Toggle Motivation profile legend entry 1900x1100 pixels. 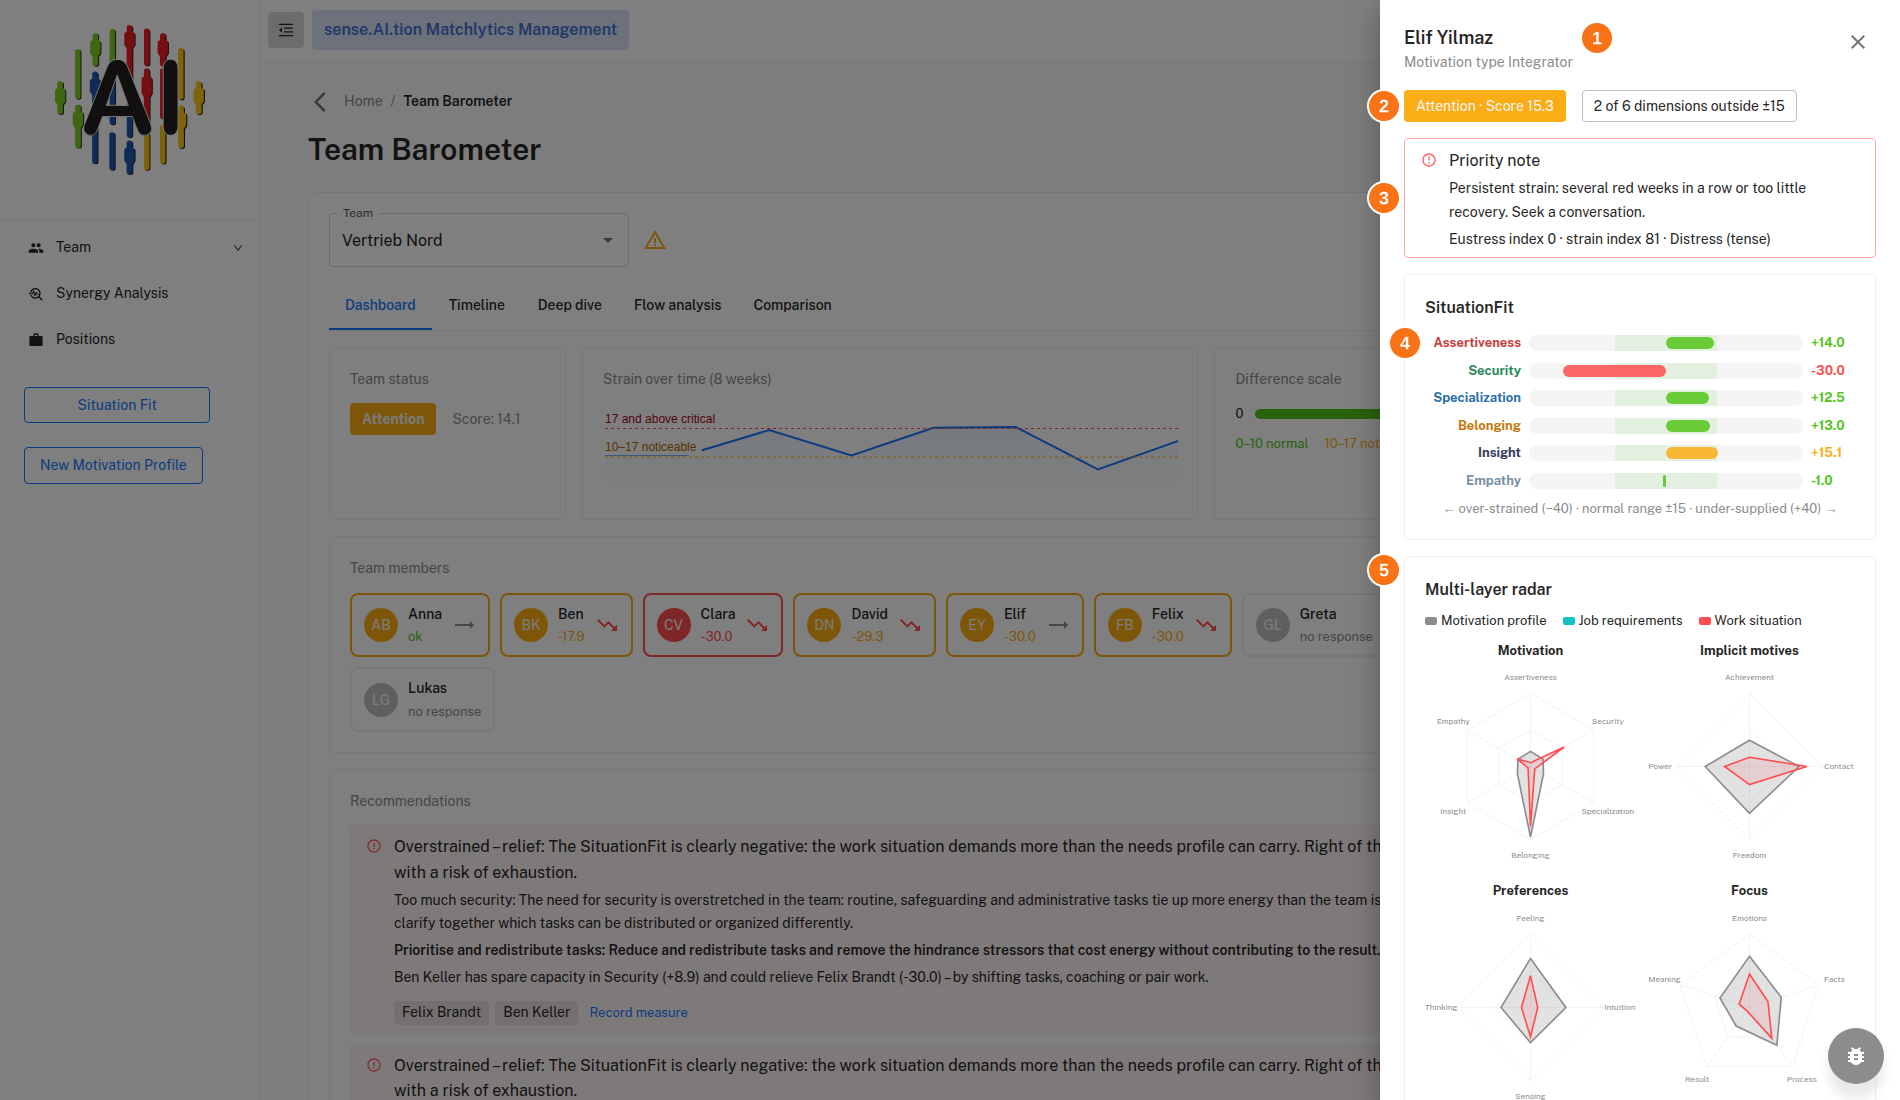pos(1486,621)
